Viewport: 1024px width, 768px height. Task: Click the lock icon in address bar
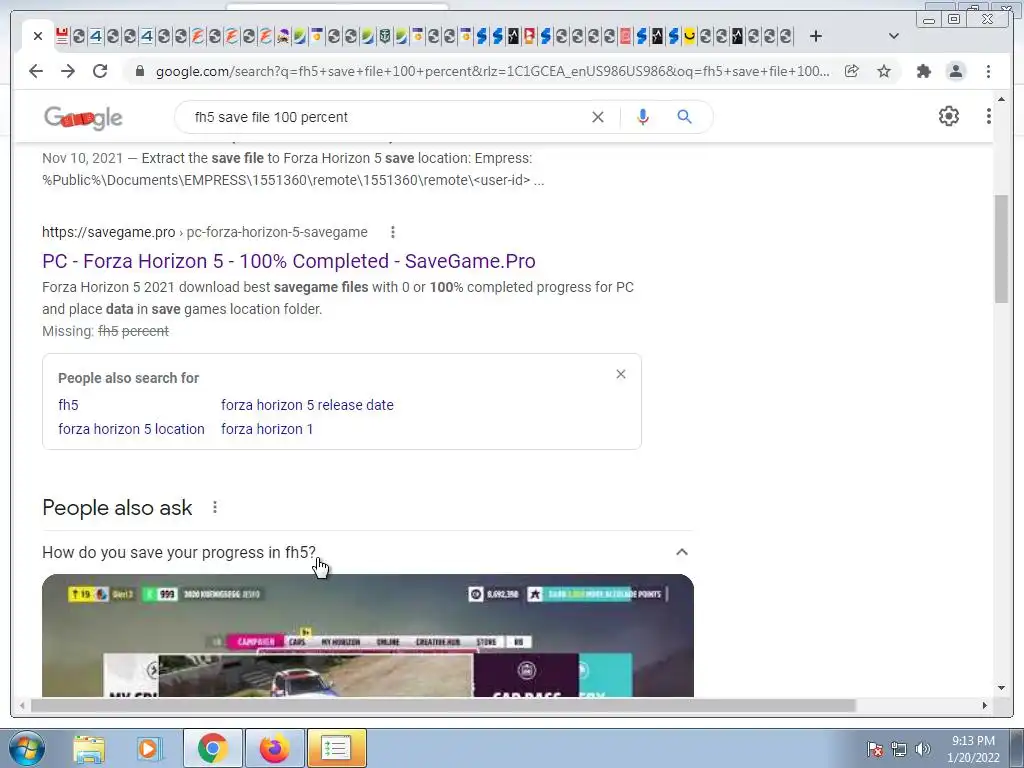click(139, 71)
